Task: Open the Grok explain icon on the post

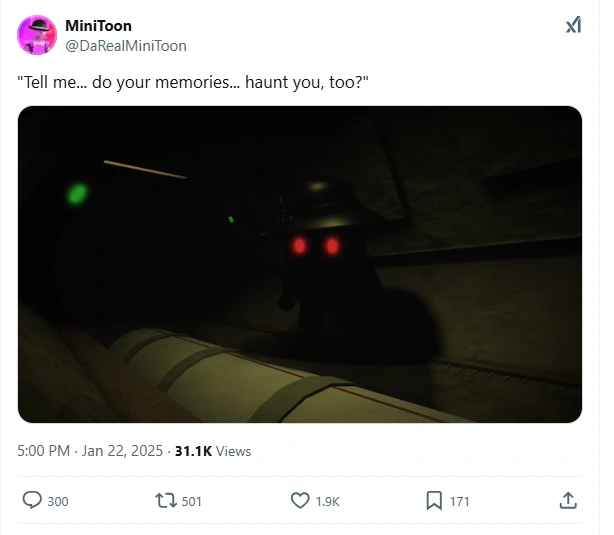Action: pos(573,25)
